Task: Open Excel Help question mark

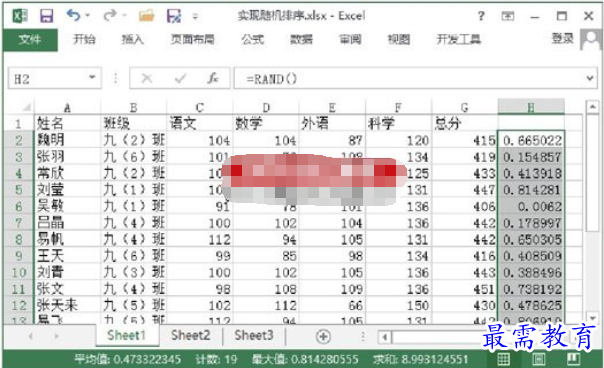Action: click(x=481, y=16)
